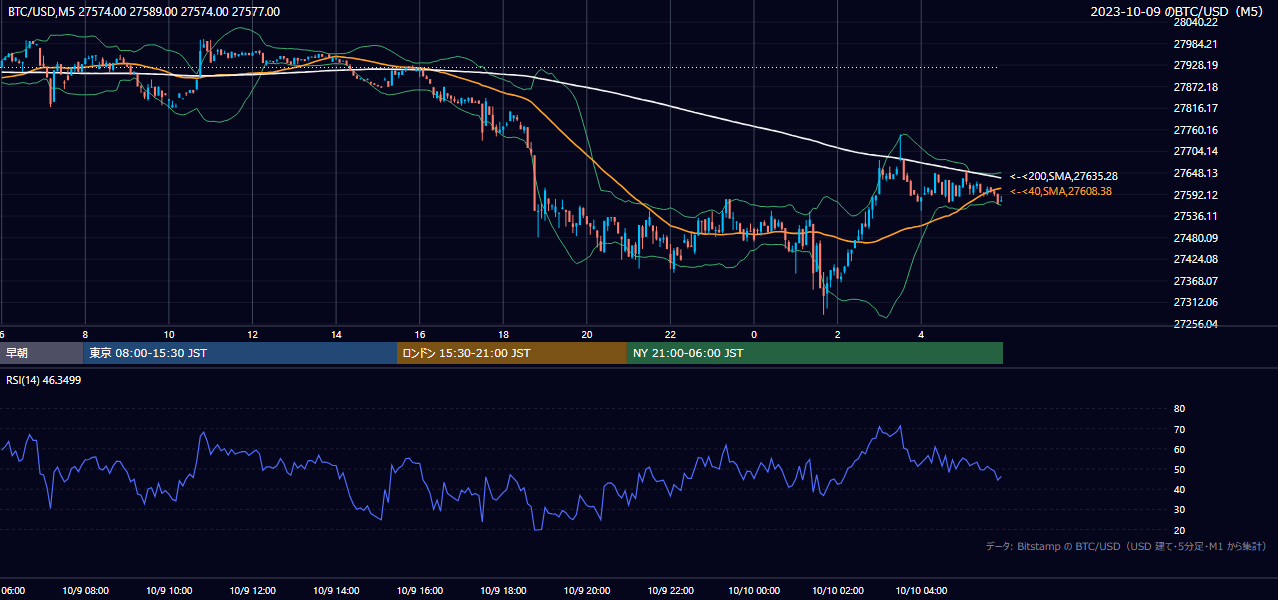The height and width of the screenshot is (600, 1278).
Task: Click the NY 21:00-06:00 JST session bar
Action: tap(815, 353)
